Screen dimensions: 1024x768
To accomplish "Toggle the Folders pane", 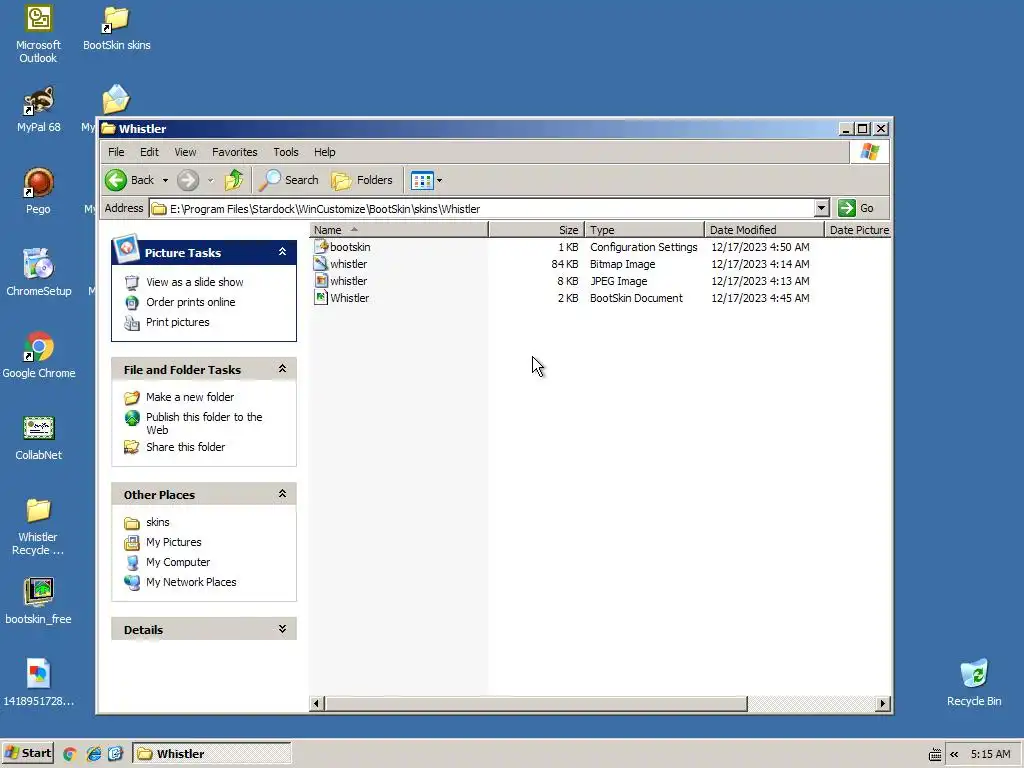I will coord(362,180).
